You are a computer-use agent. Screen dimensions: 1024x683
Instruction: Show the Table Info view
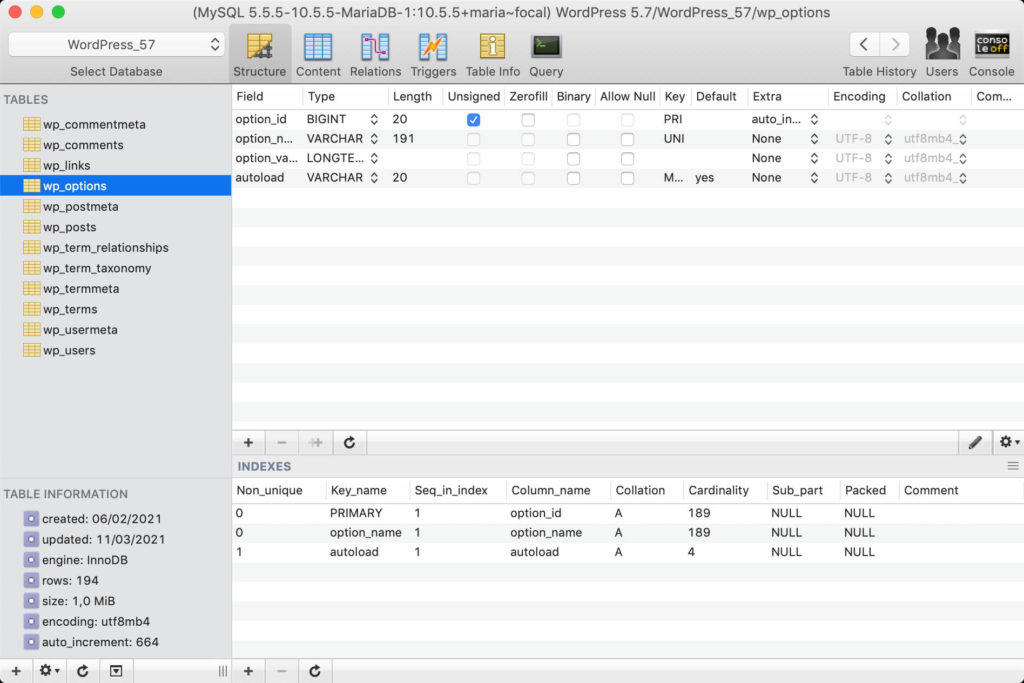[492, 55]
